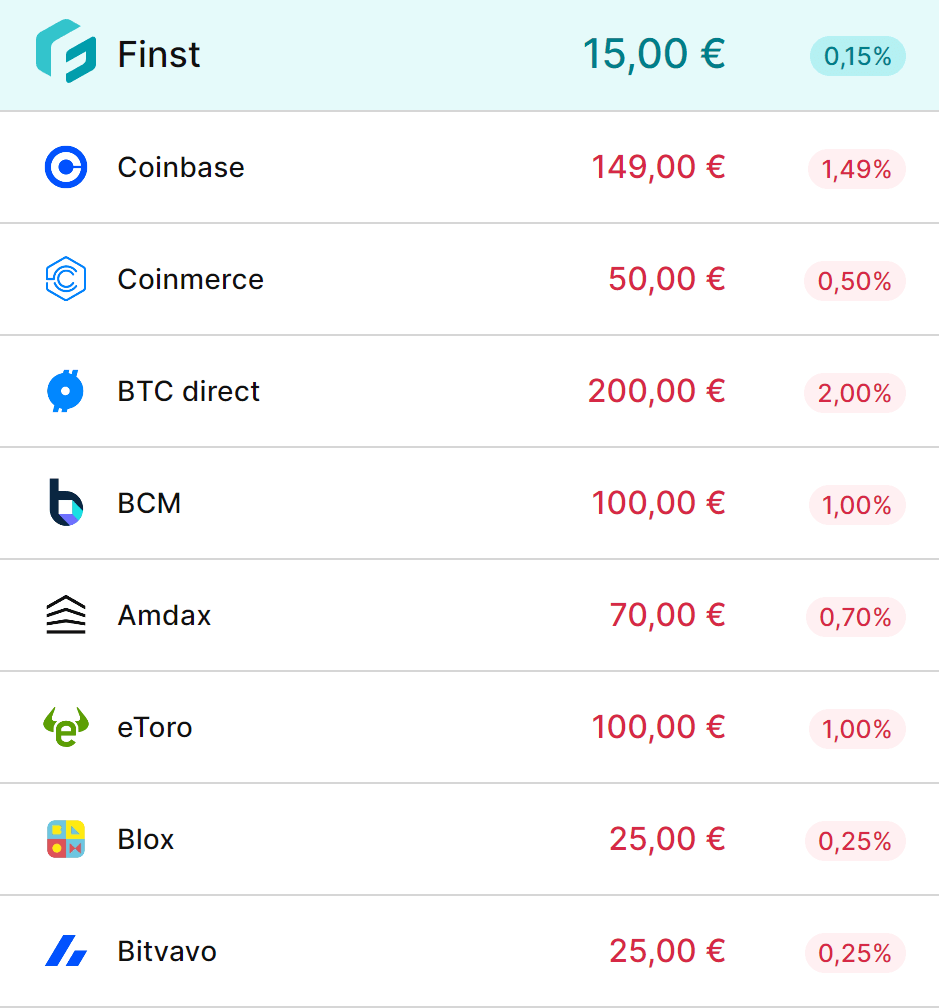
Task: Click the BTC direct 2,00% badge
Action: pyautogui.click(x=855, y=393)
